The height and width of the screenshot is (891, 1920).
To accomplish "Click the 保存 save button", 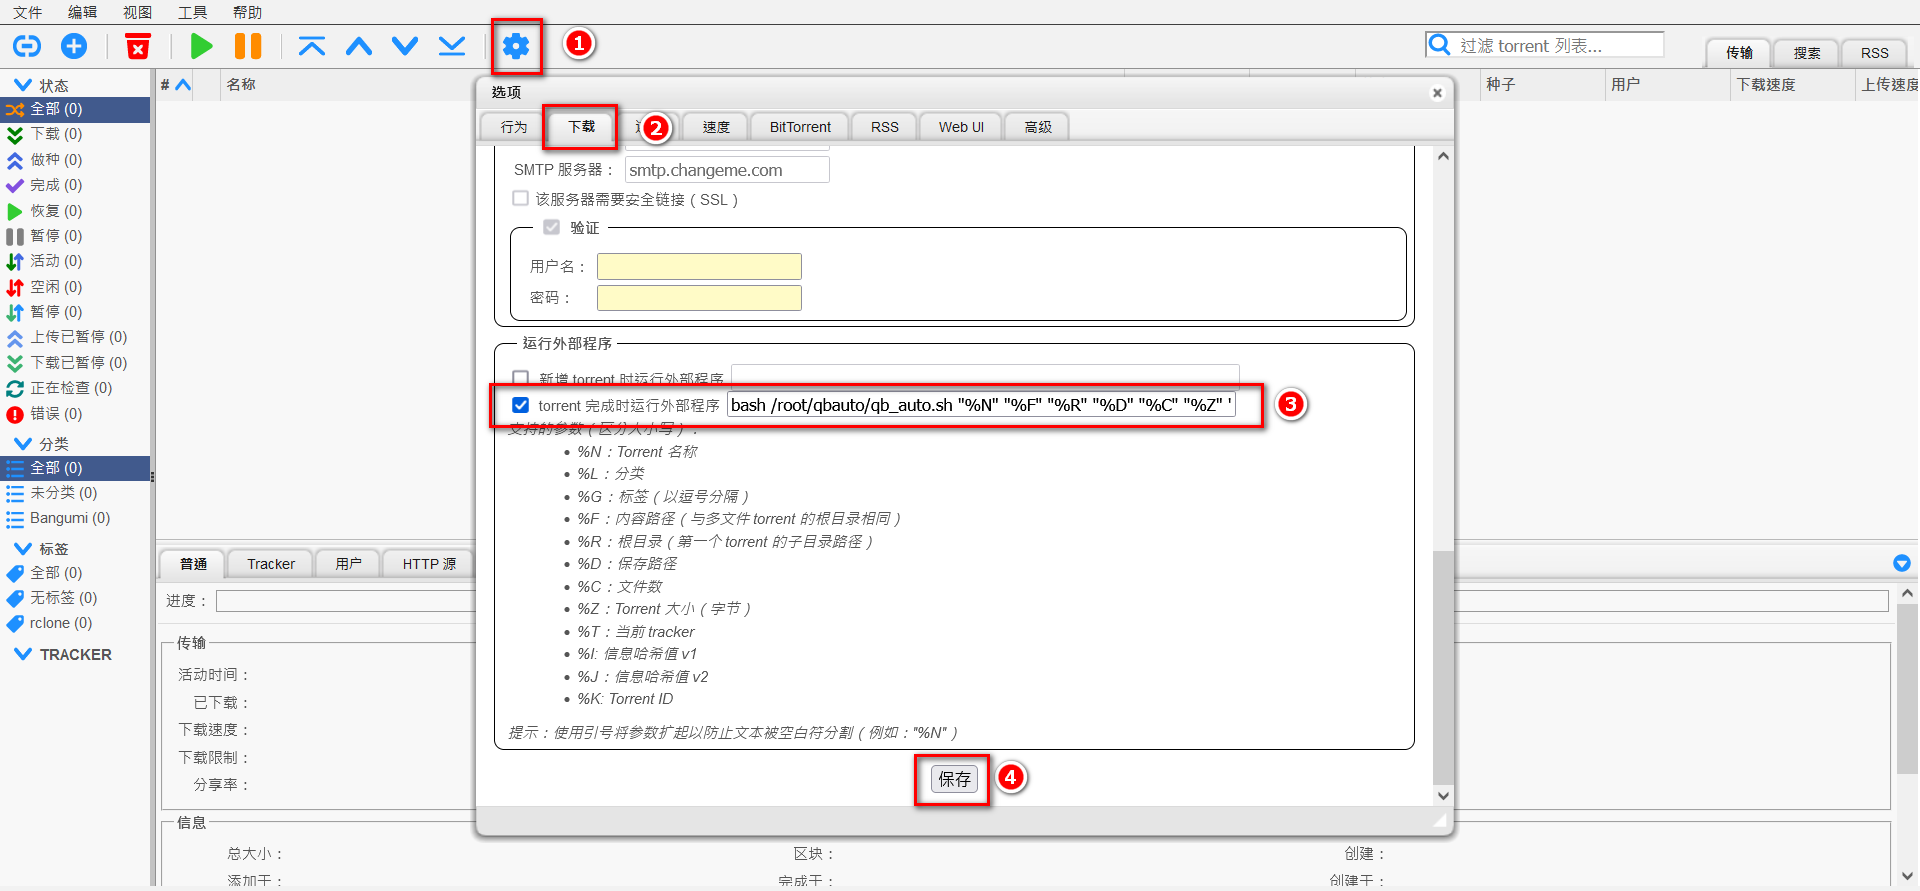I will point(954,779).
